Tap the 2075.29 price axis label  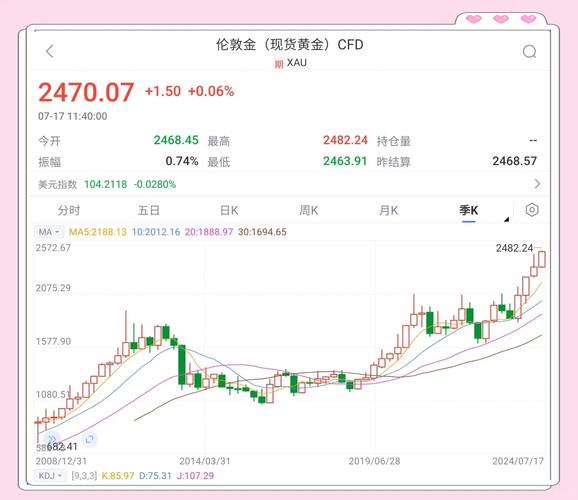click(x=53, y=288)
